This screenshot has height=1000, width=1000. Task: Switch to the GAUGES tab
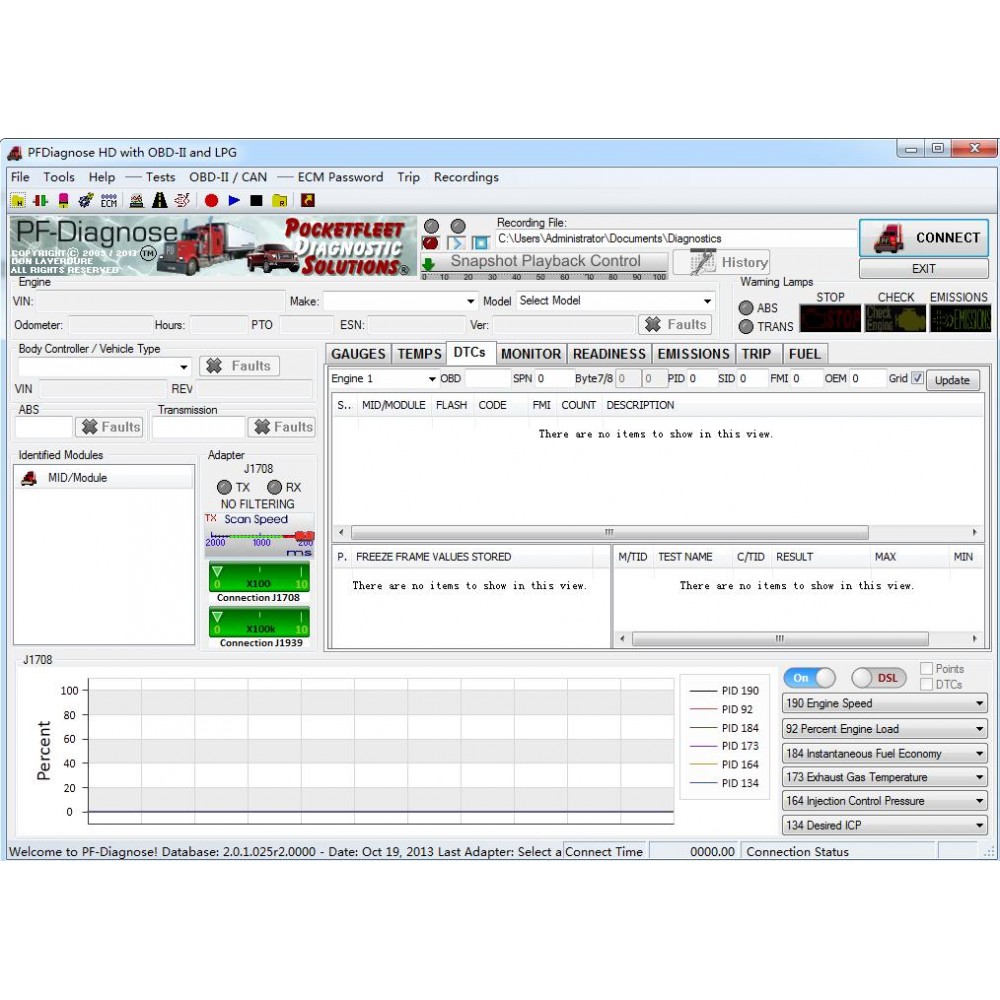coord(358,354)
